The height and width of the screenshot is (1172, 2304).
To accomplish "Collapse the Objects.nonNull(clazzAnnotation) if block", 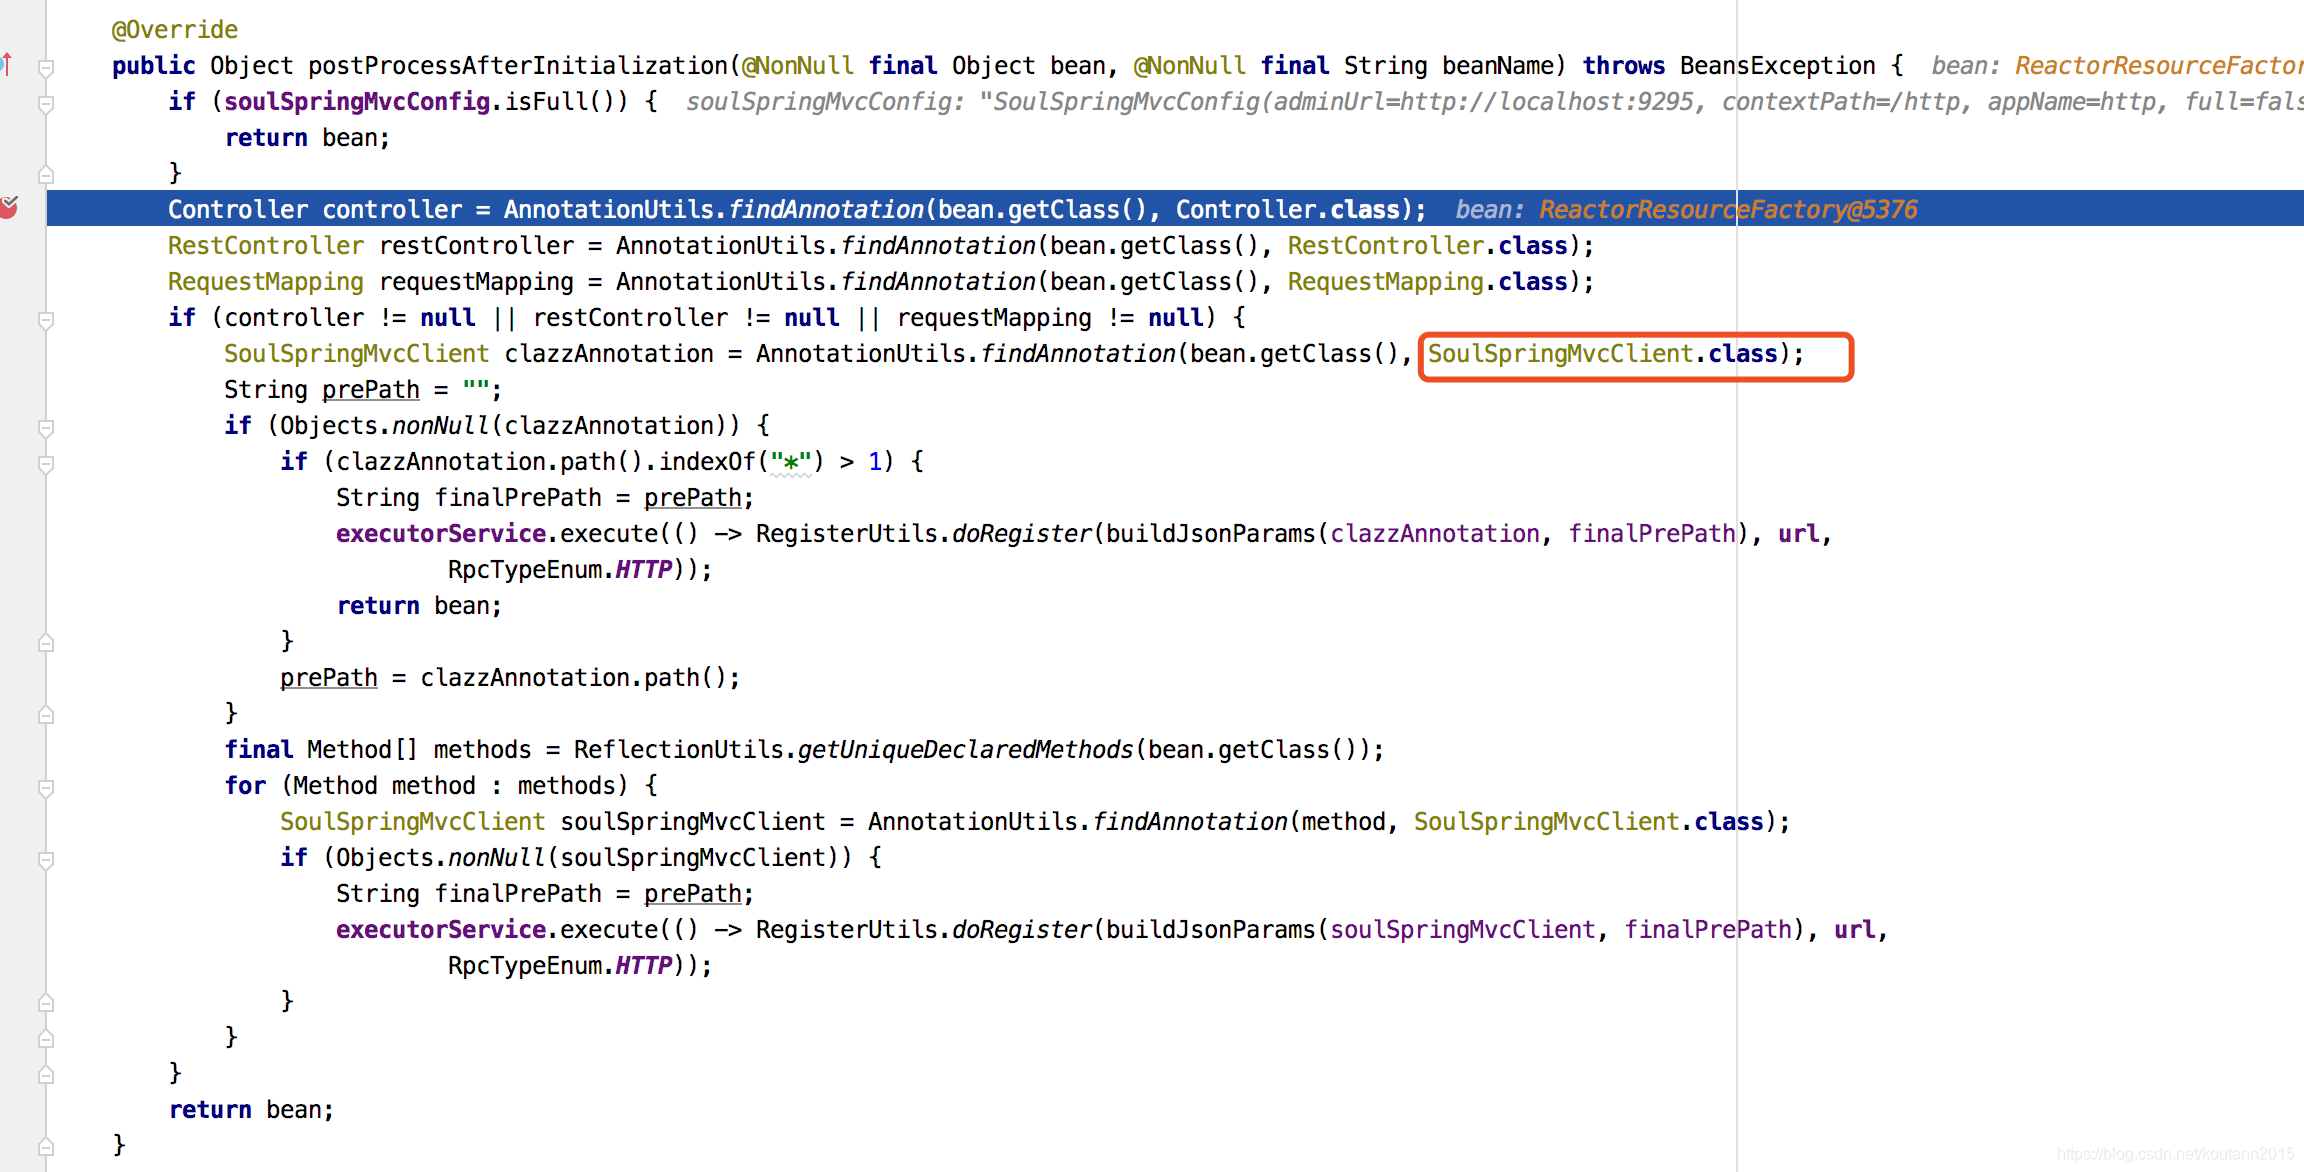I will (x=45, y=428).
